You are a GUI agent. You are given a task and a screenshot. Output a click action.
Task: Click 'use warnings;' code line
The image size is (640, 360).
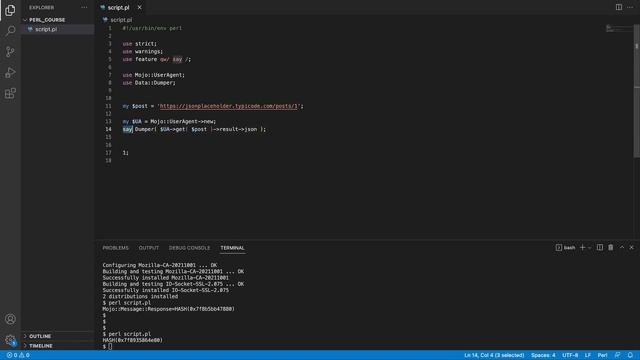pyautogui.click(x=142, y=51)
